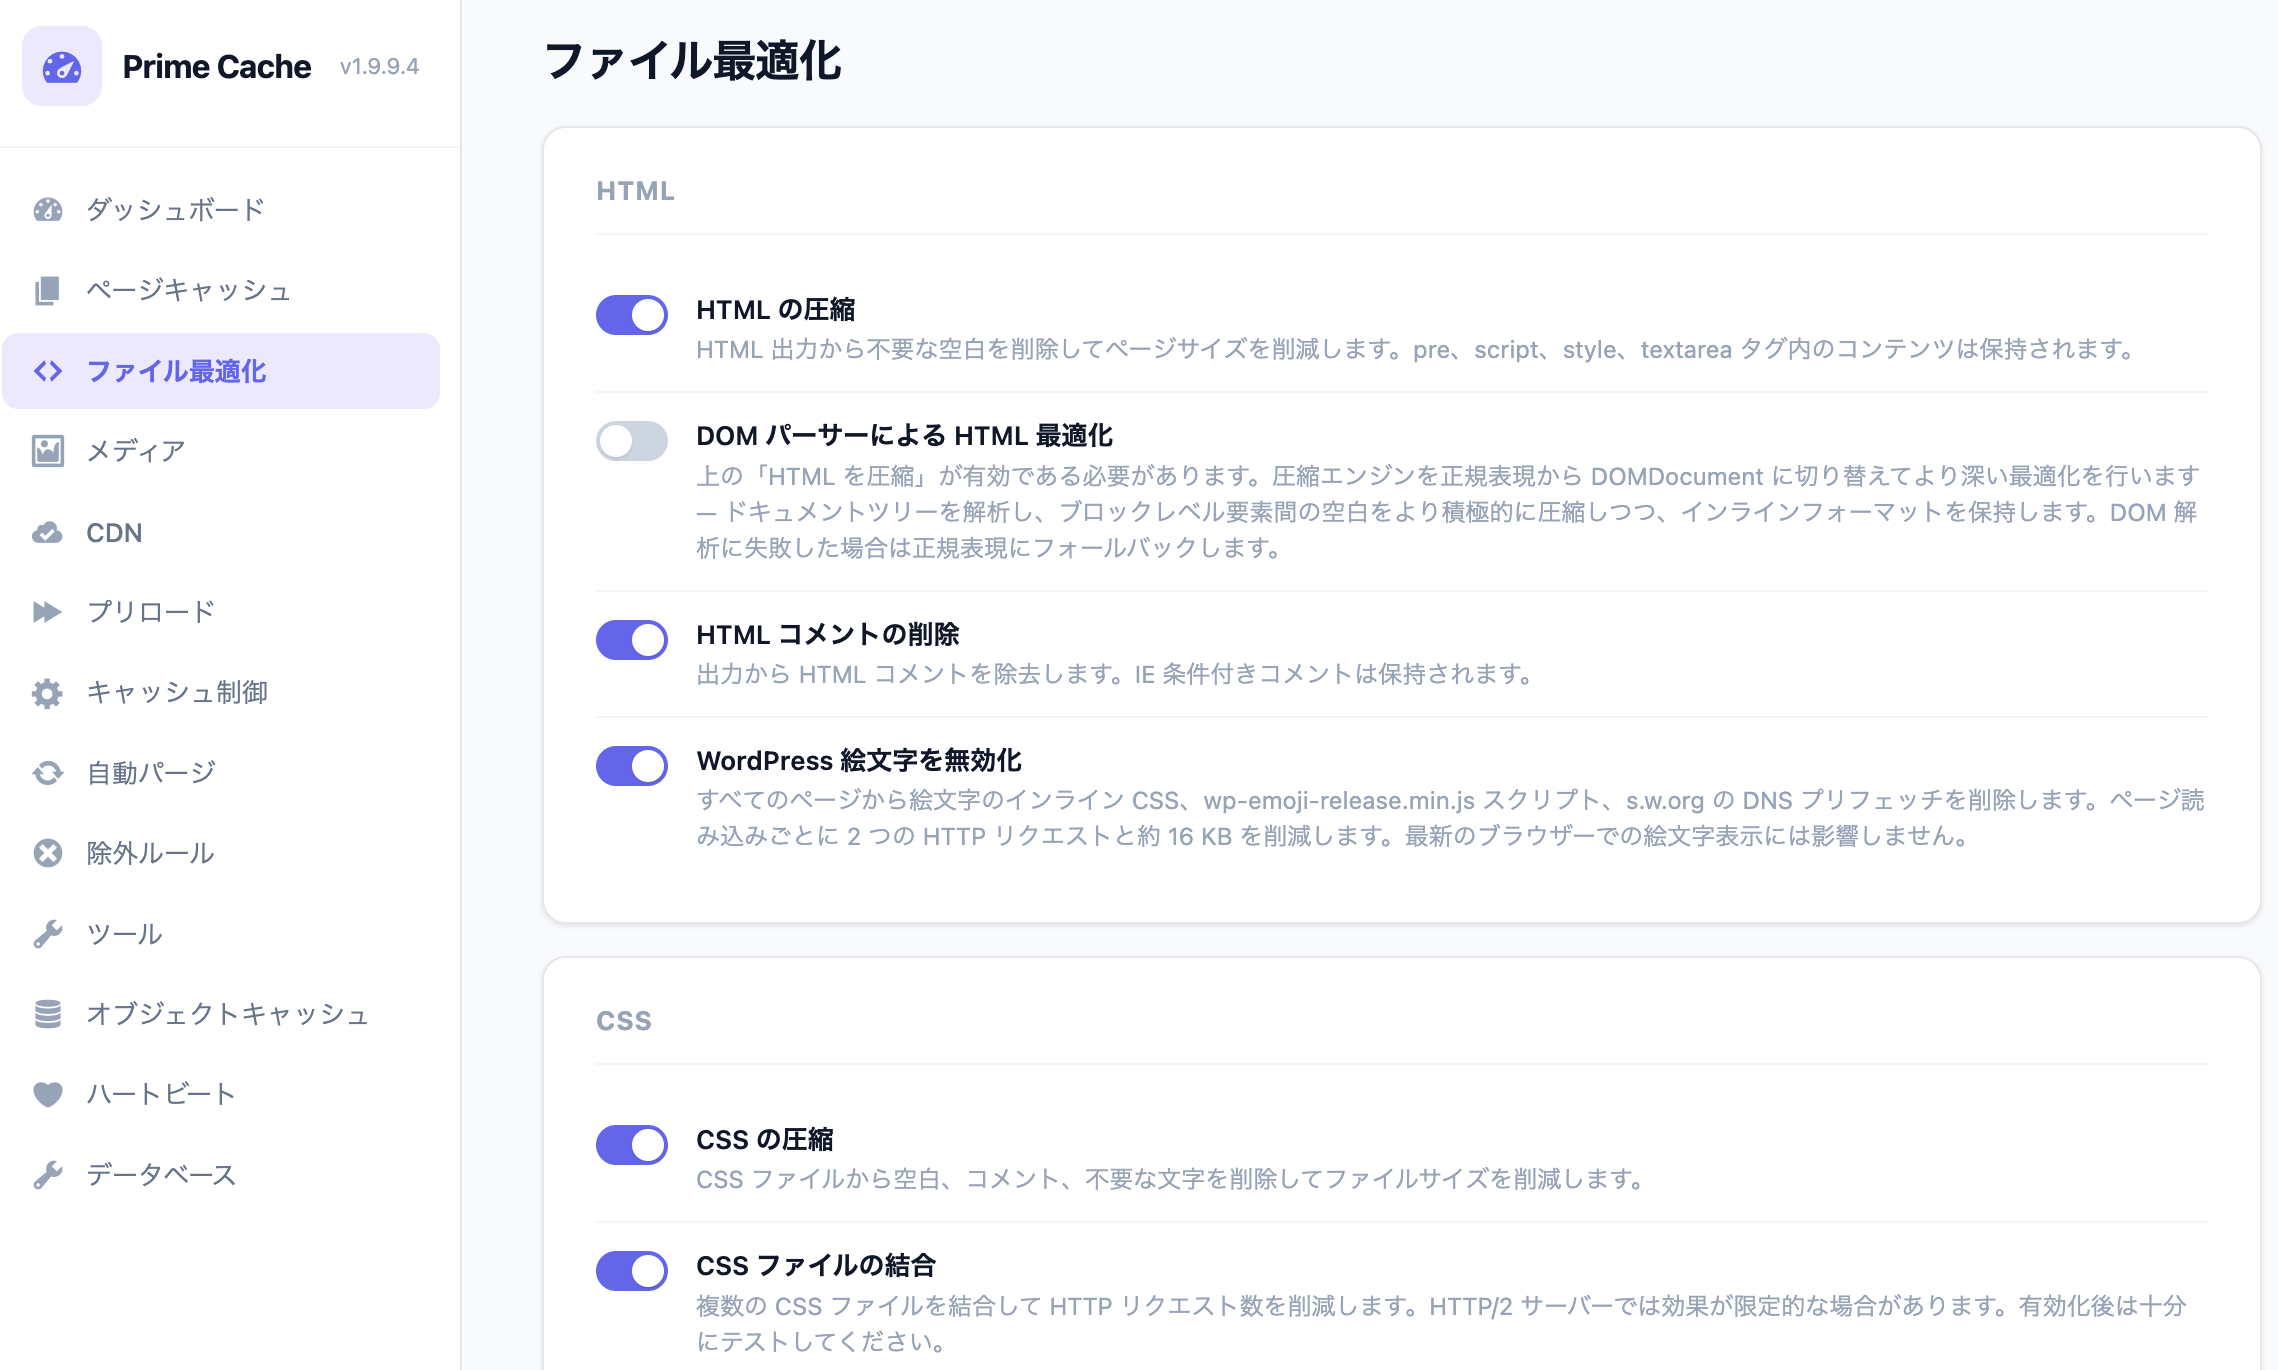2278x1370 pixels.
Task: Click the CSS ファイルの結合 label
Action: pyautogui.click(x=816, y=1266)
